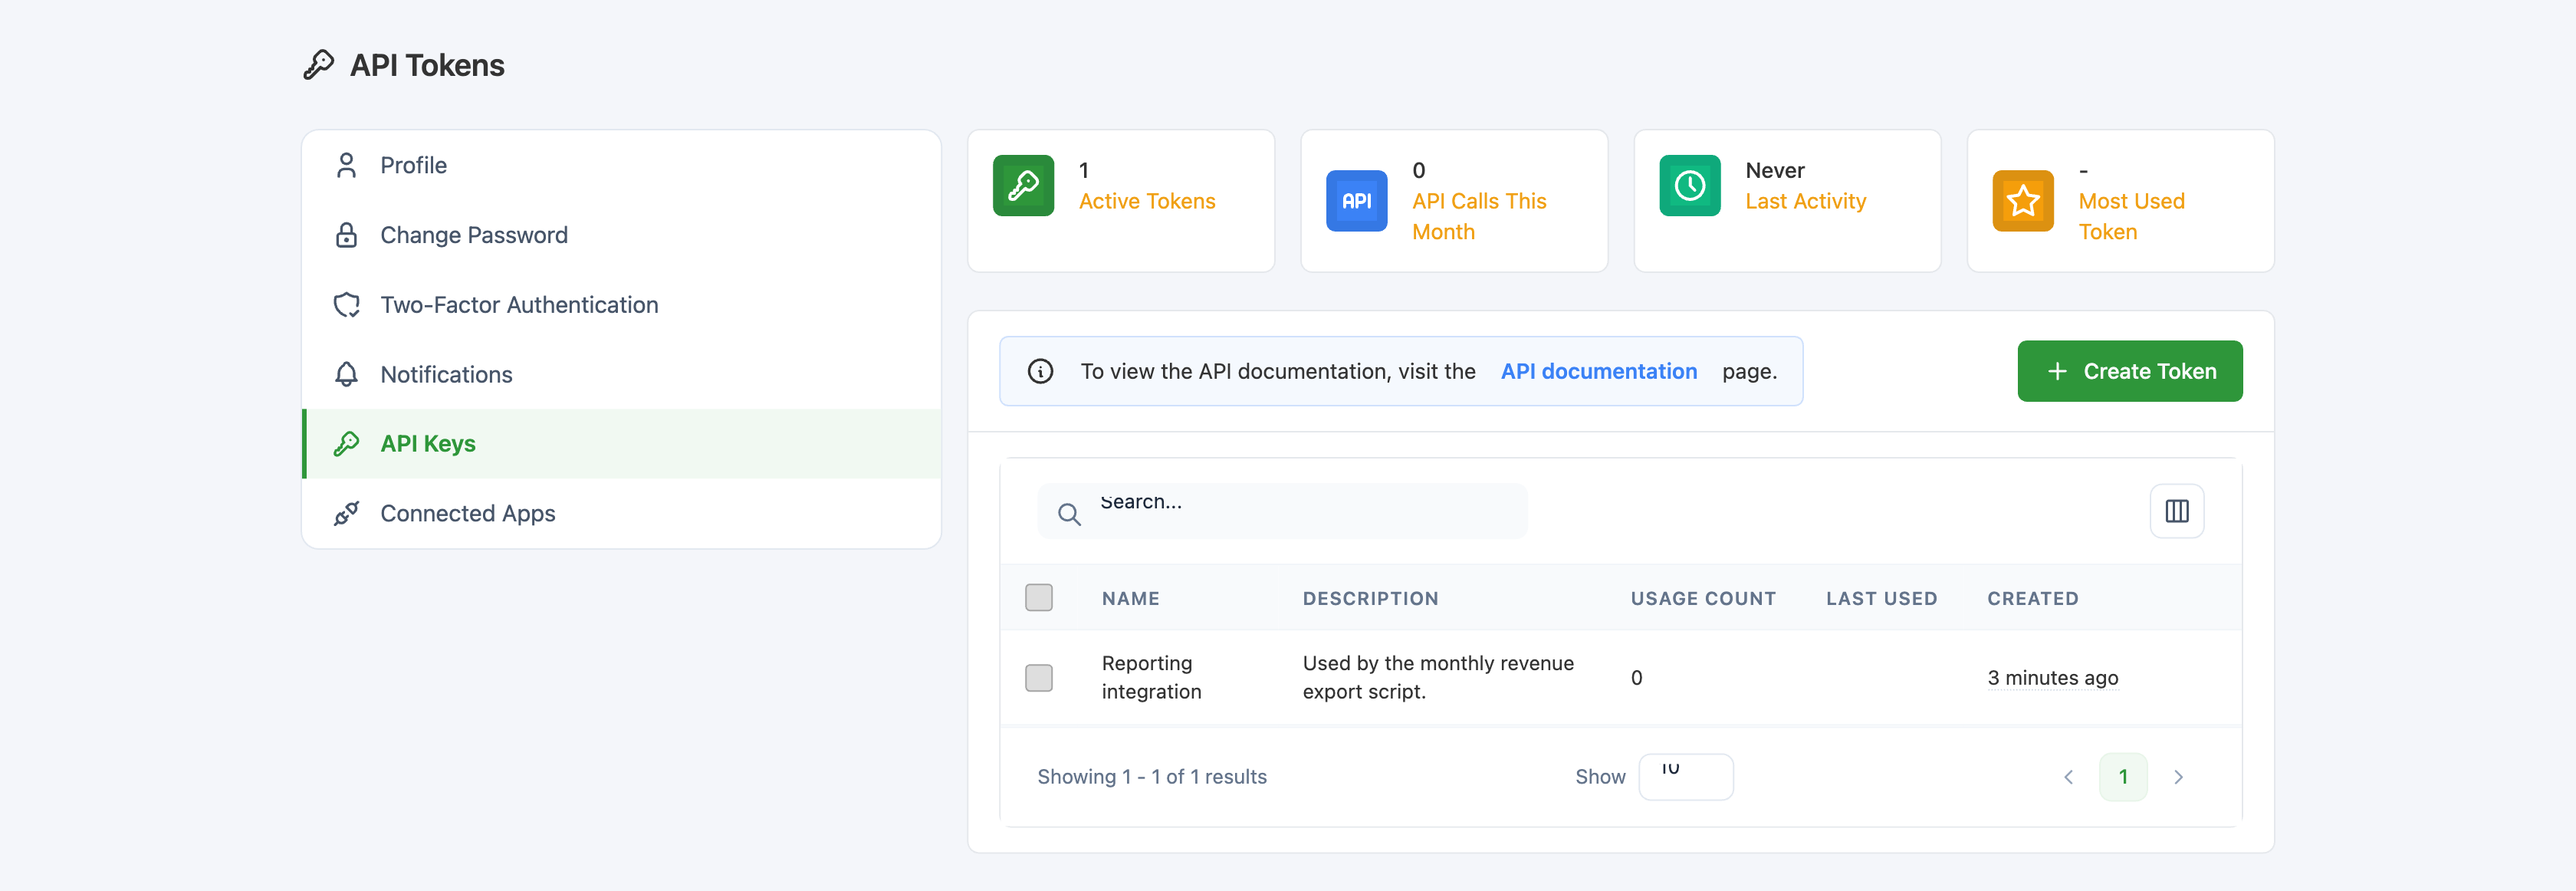Follow the API documentation link
The image size is (2576, 891).
click(1598, 371)
